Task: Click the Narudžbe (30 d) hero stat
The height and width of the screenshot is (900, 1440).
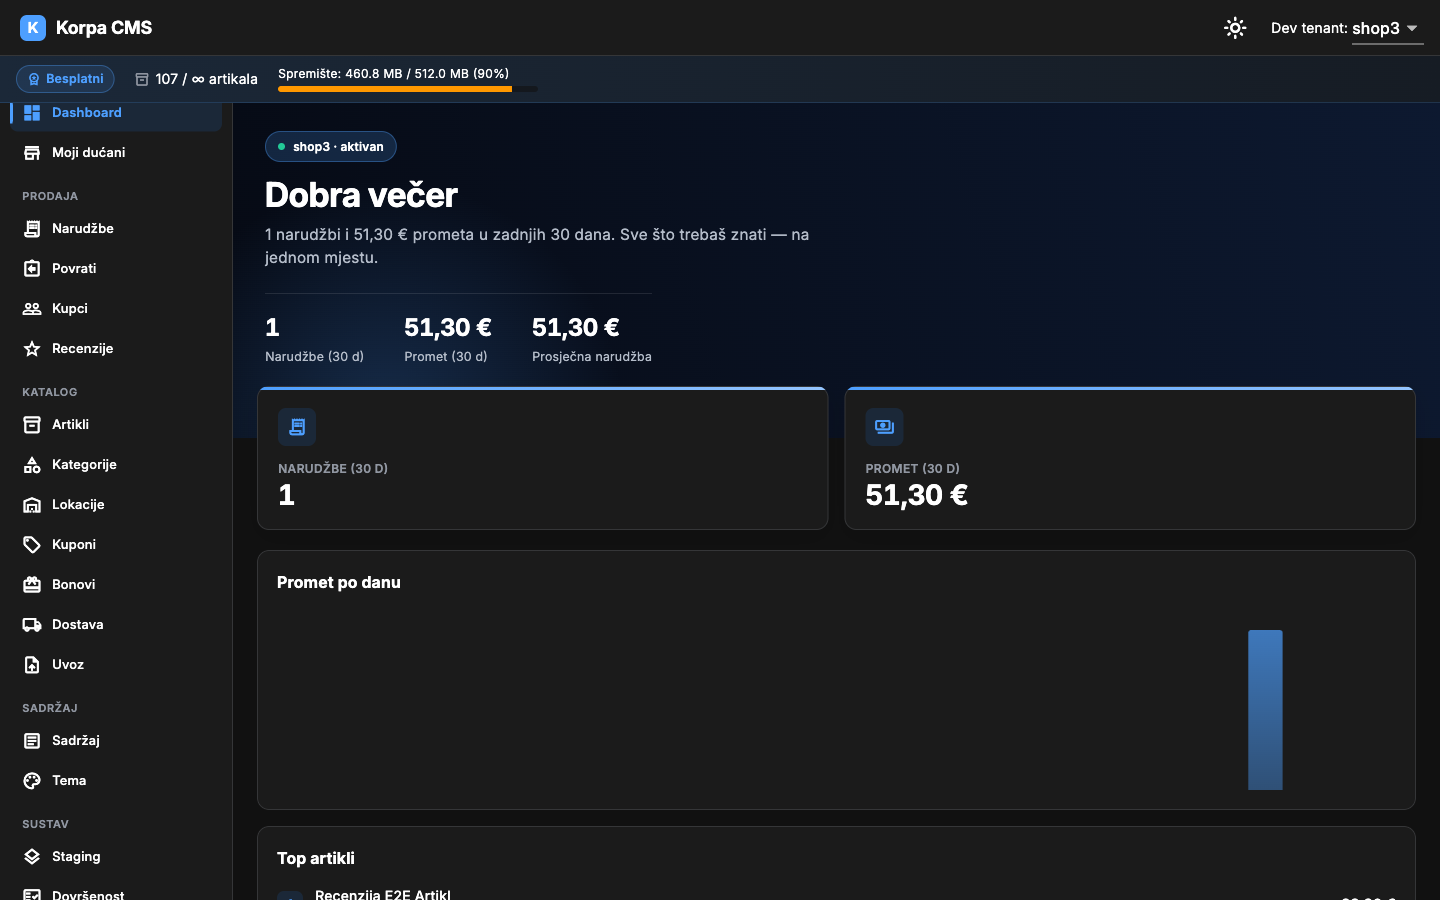Action: pyautogui.click(x=314, y=339)
